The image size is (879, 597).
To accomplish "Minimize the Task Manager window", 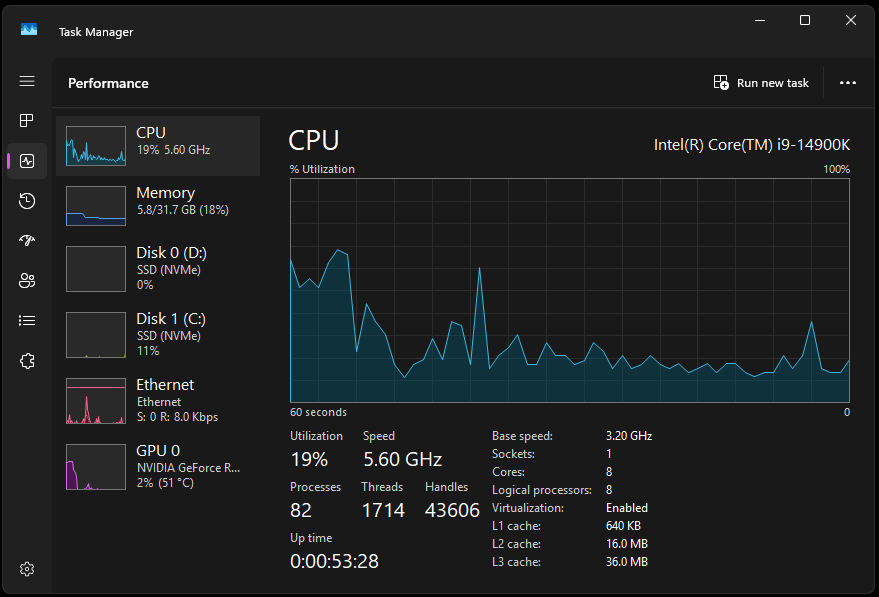I will point(760,20).
